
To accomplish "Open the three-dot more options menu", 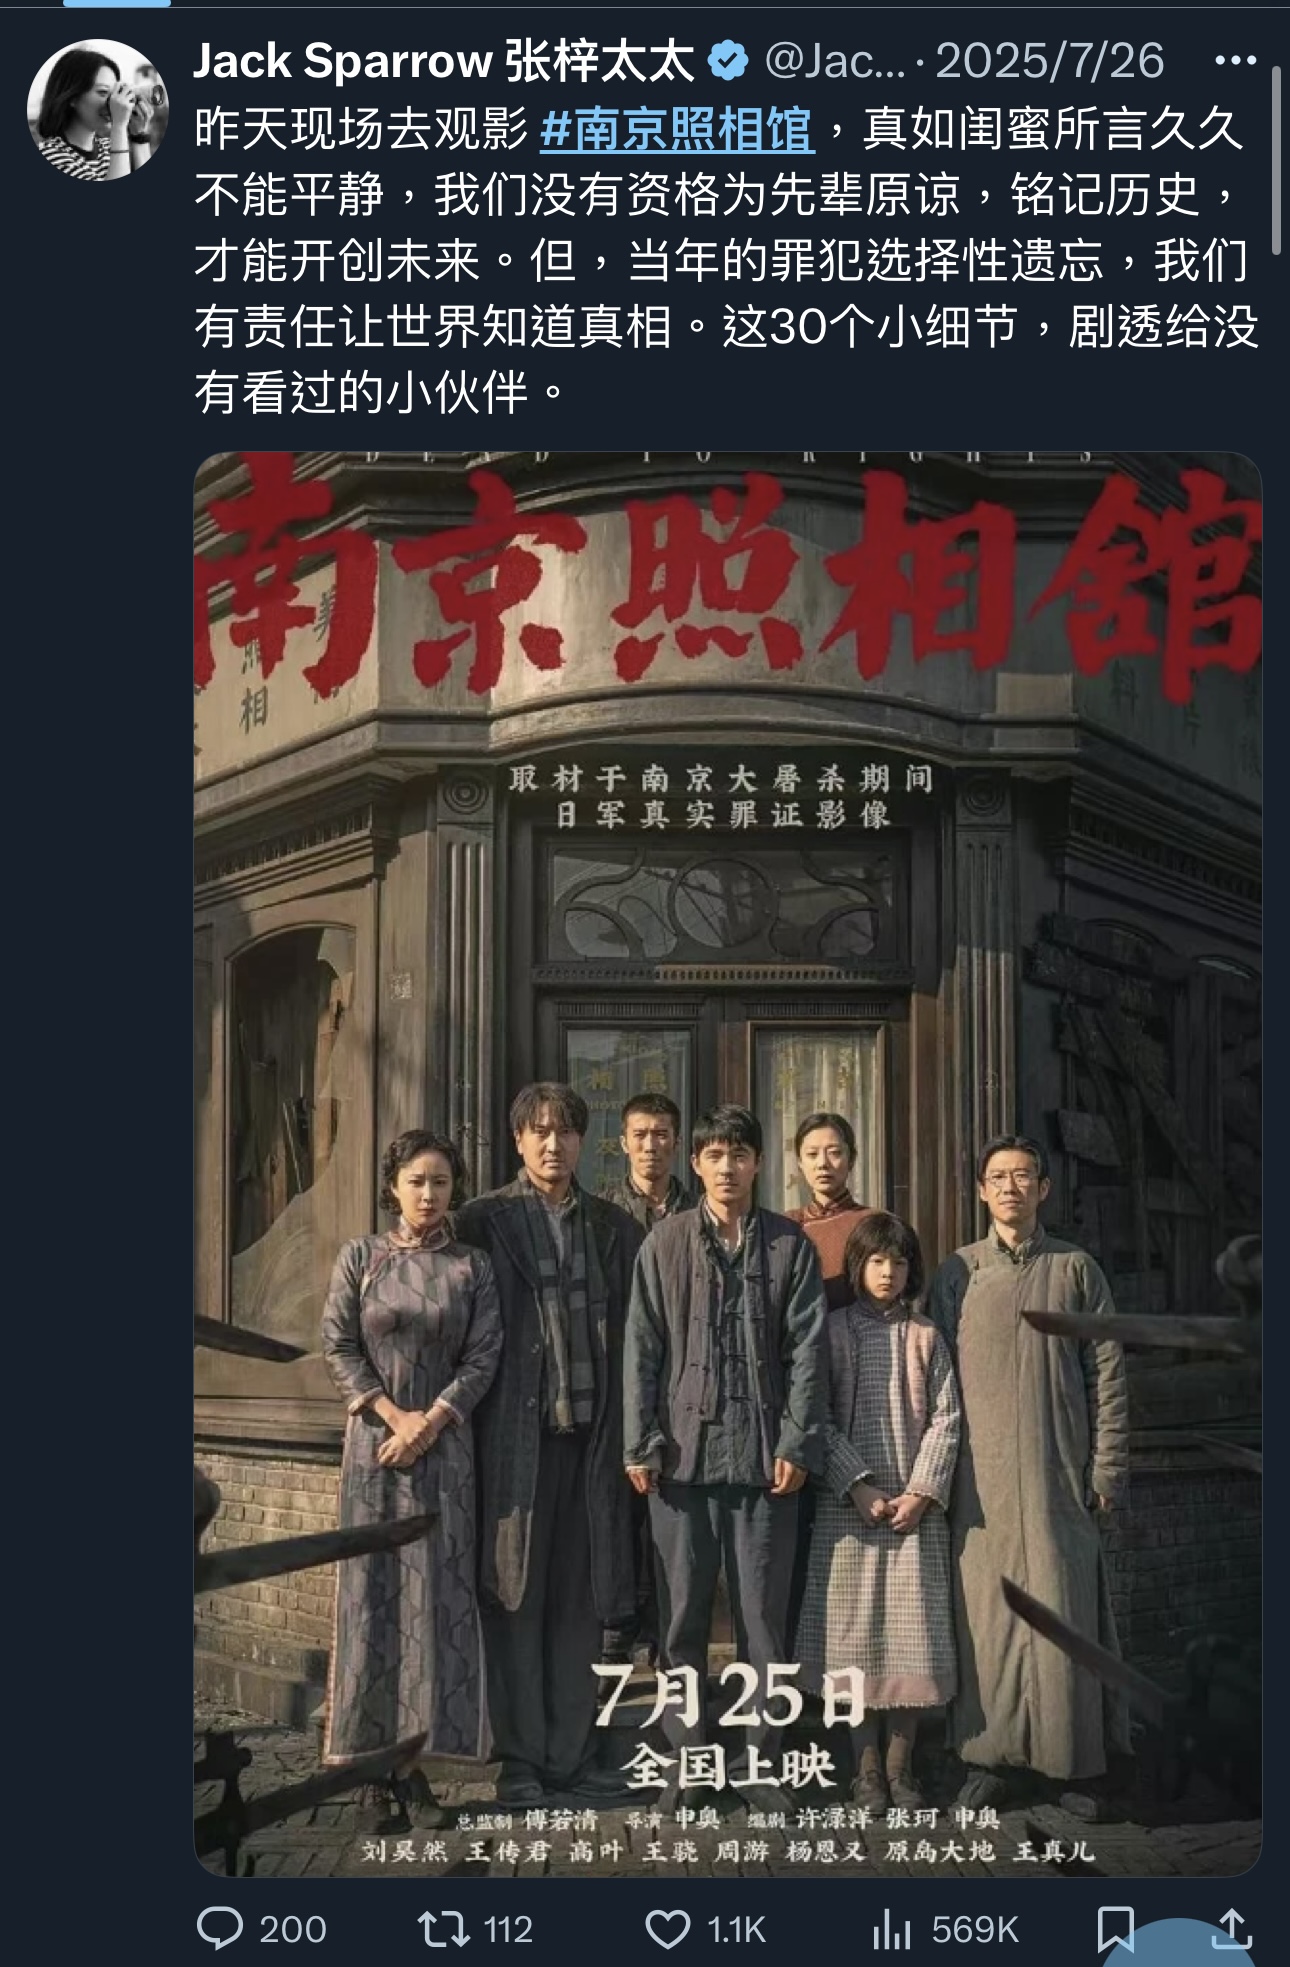I will tap(1235, 61).
